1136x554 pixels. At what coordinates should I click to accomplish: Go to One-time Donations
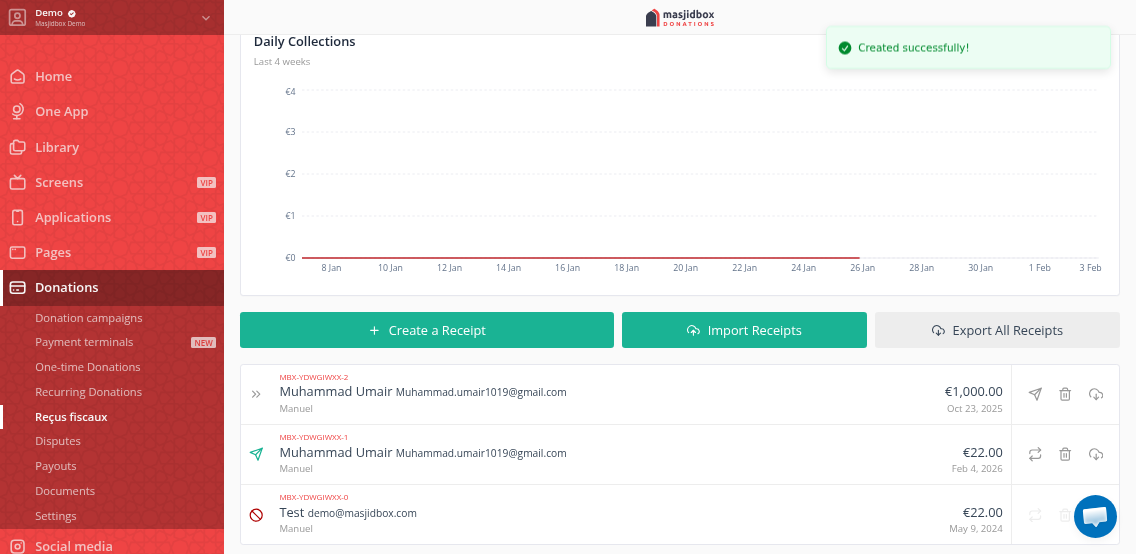[88, 367]
